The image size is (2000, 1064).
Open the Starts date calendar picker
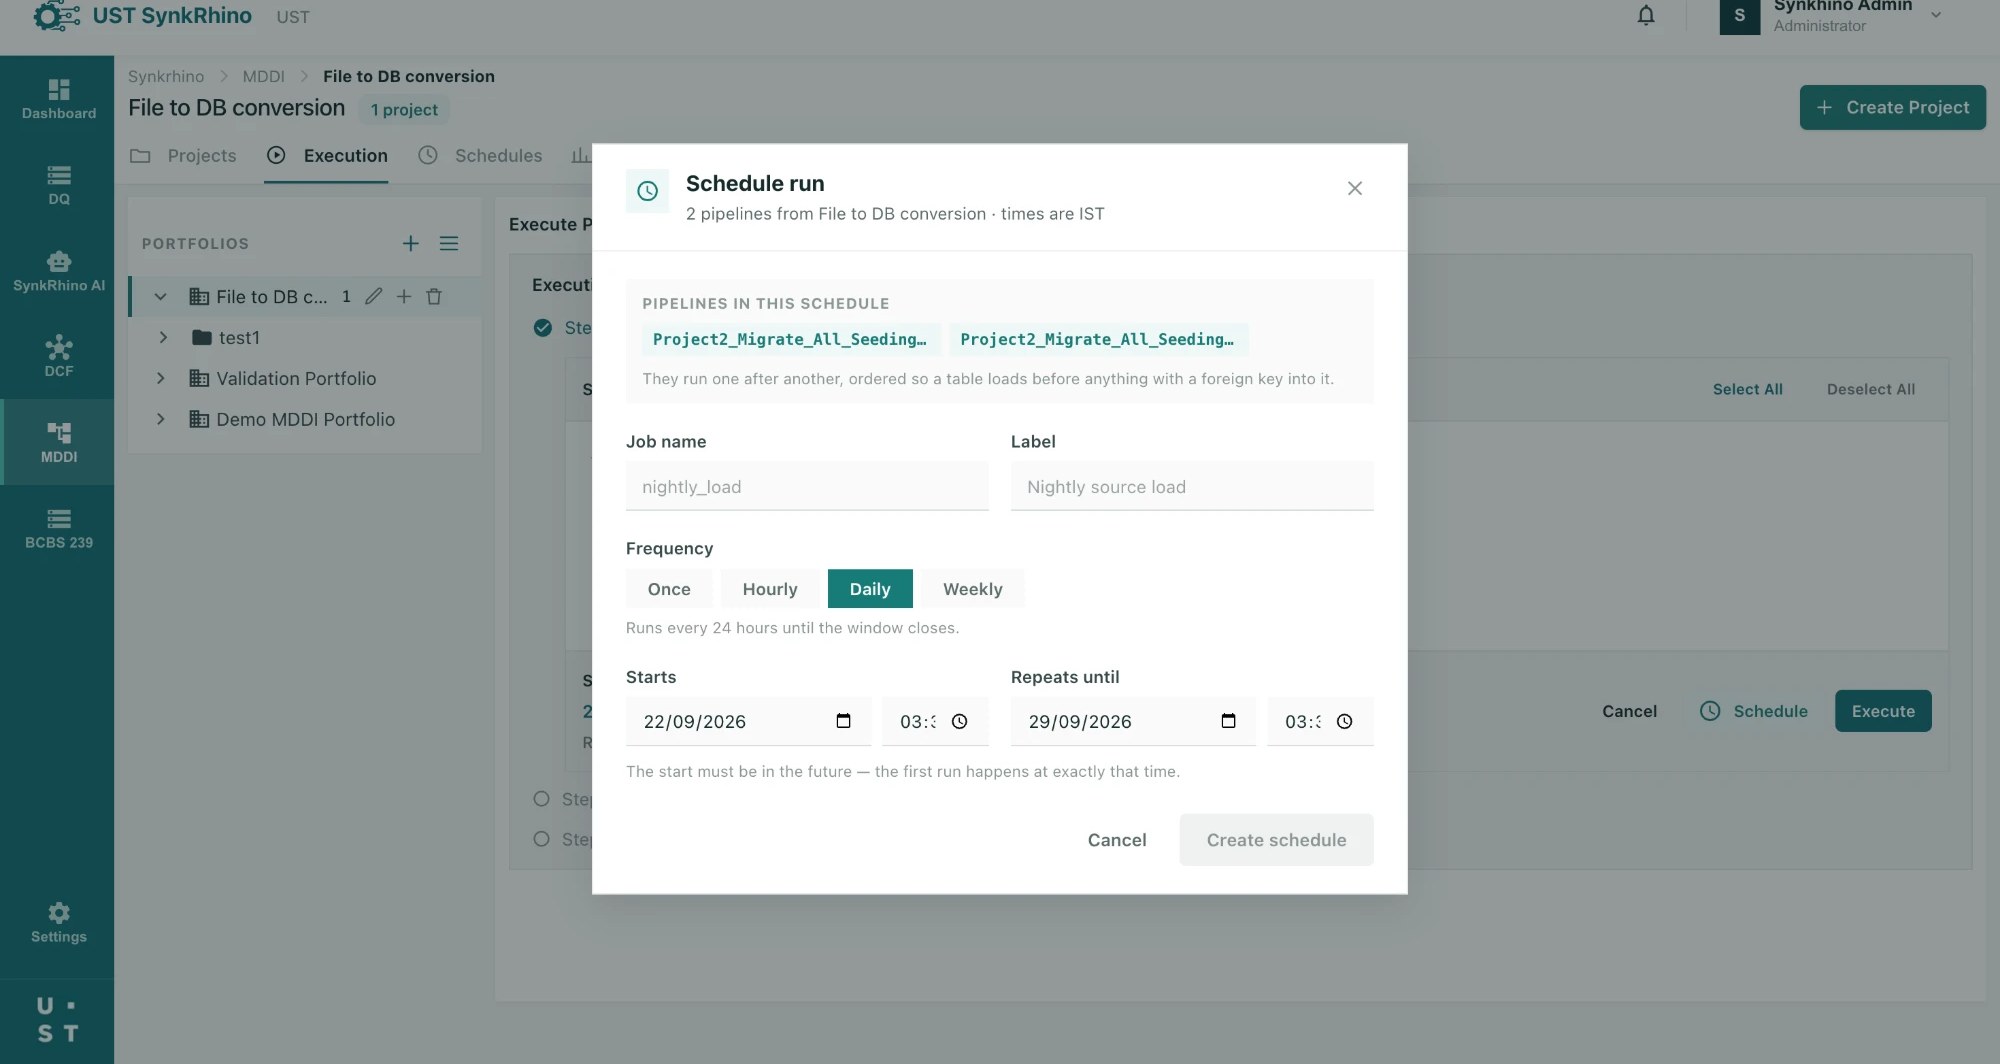pyautogui.click(x=843, y=721)
